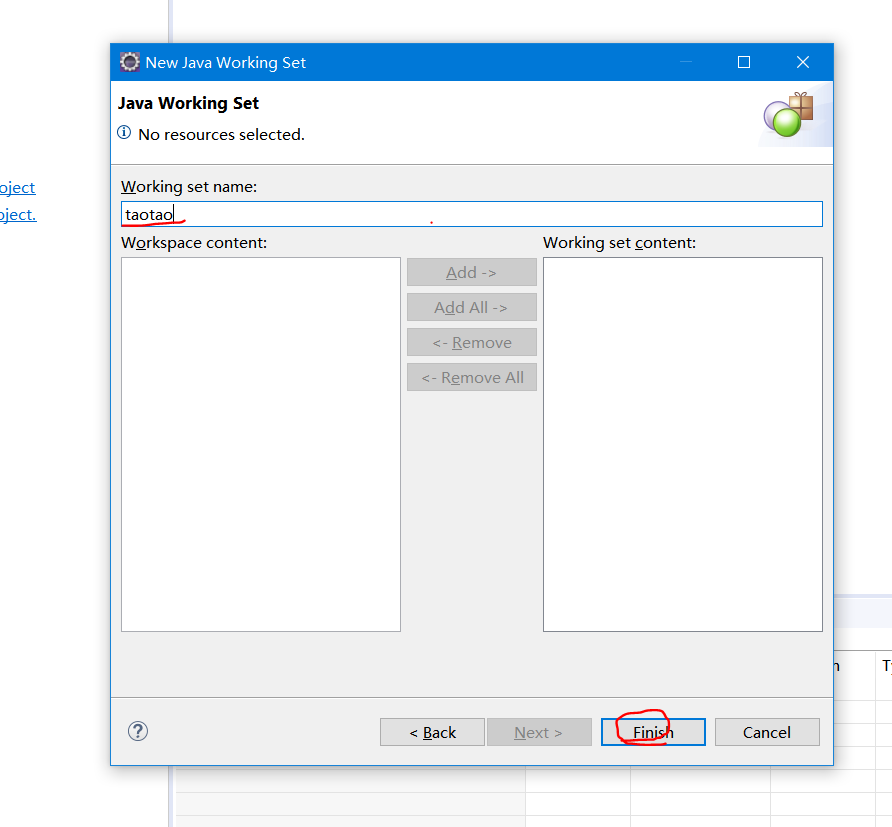The width and height of the screenshot is (892, 827).
Task: Click inside the Workspace content list
Action: point(261,444)
